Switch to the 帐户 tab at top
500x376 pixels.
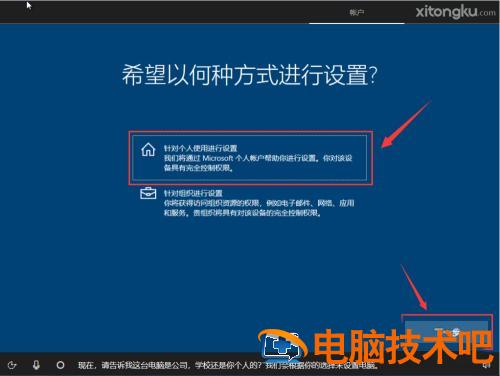[x=357, y=12]
